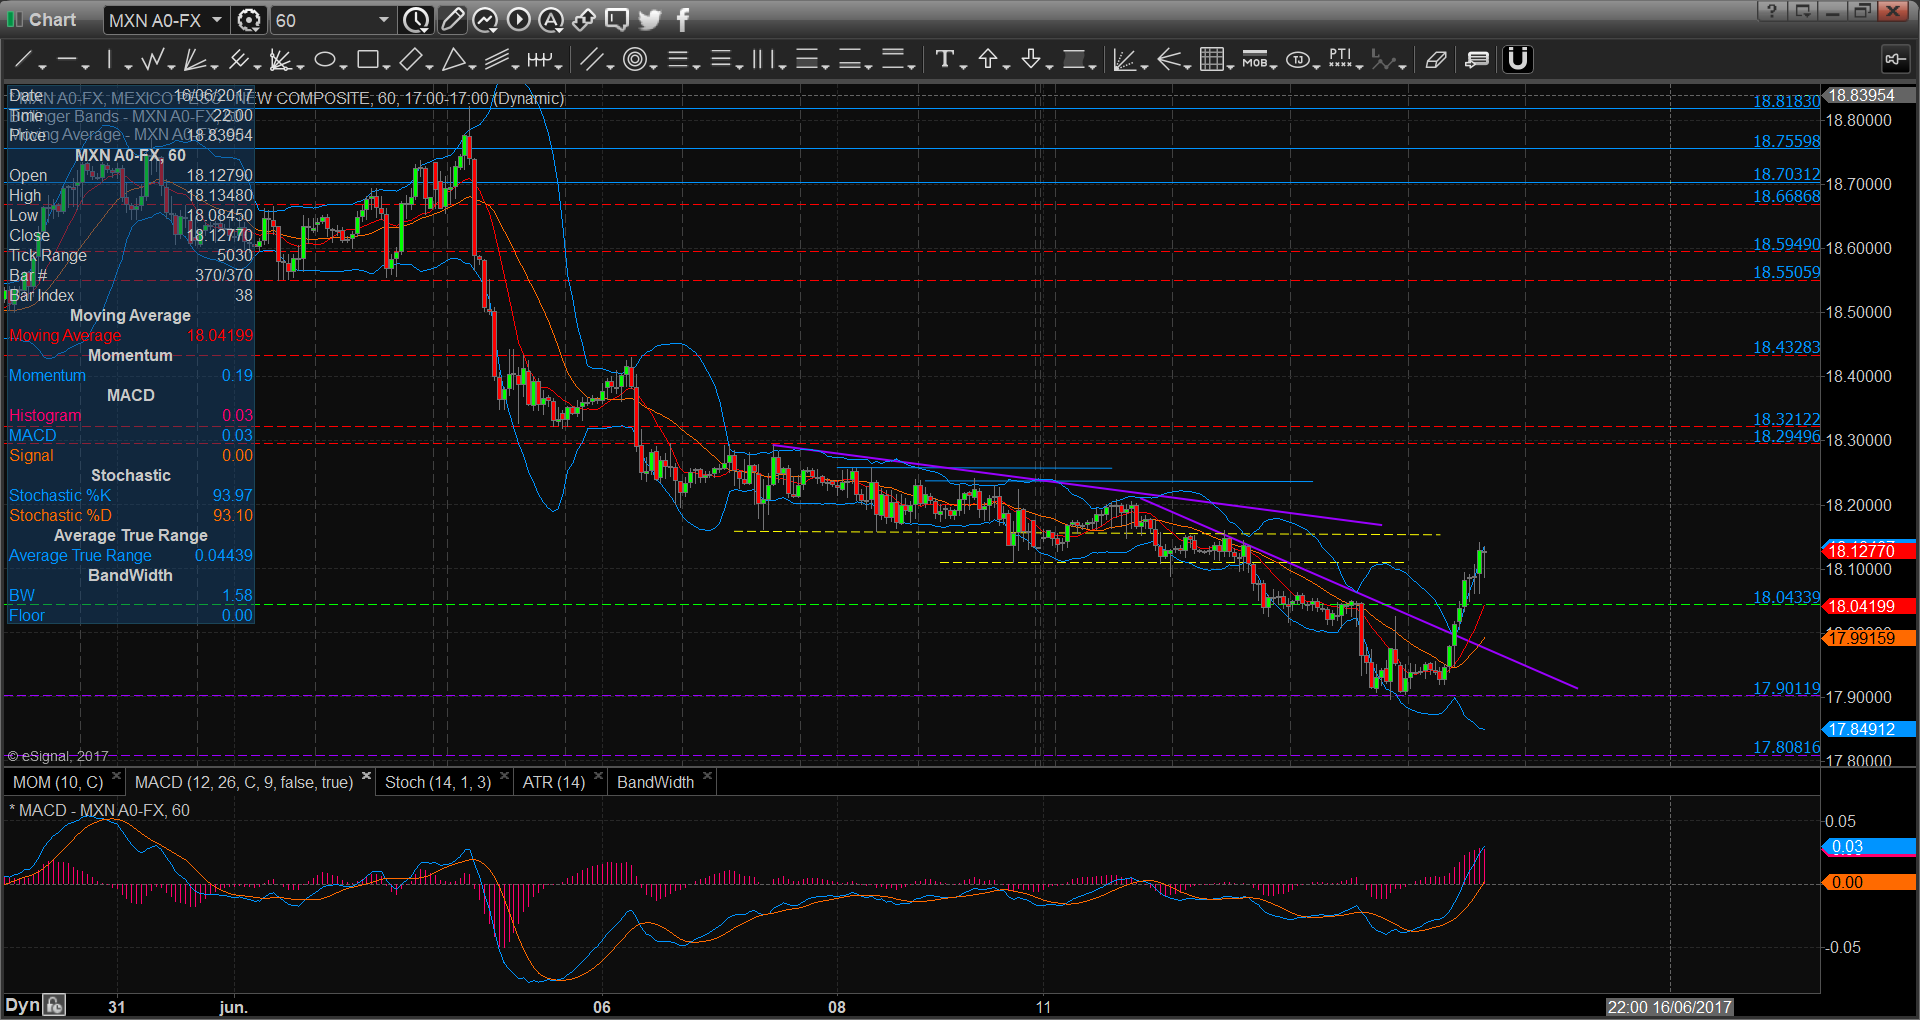Select the fan lines tool
1920x1020 pixels.
point(195,60)
